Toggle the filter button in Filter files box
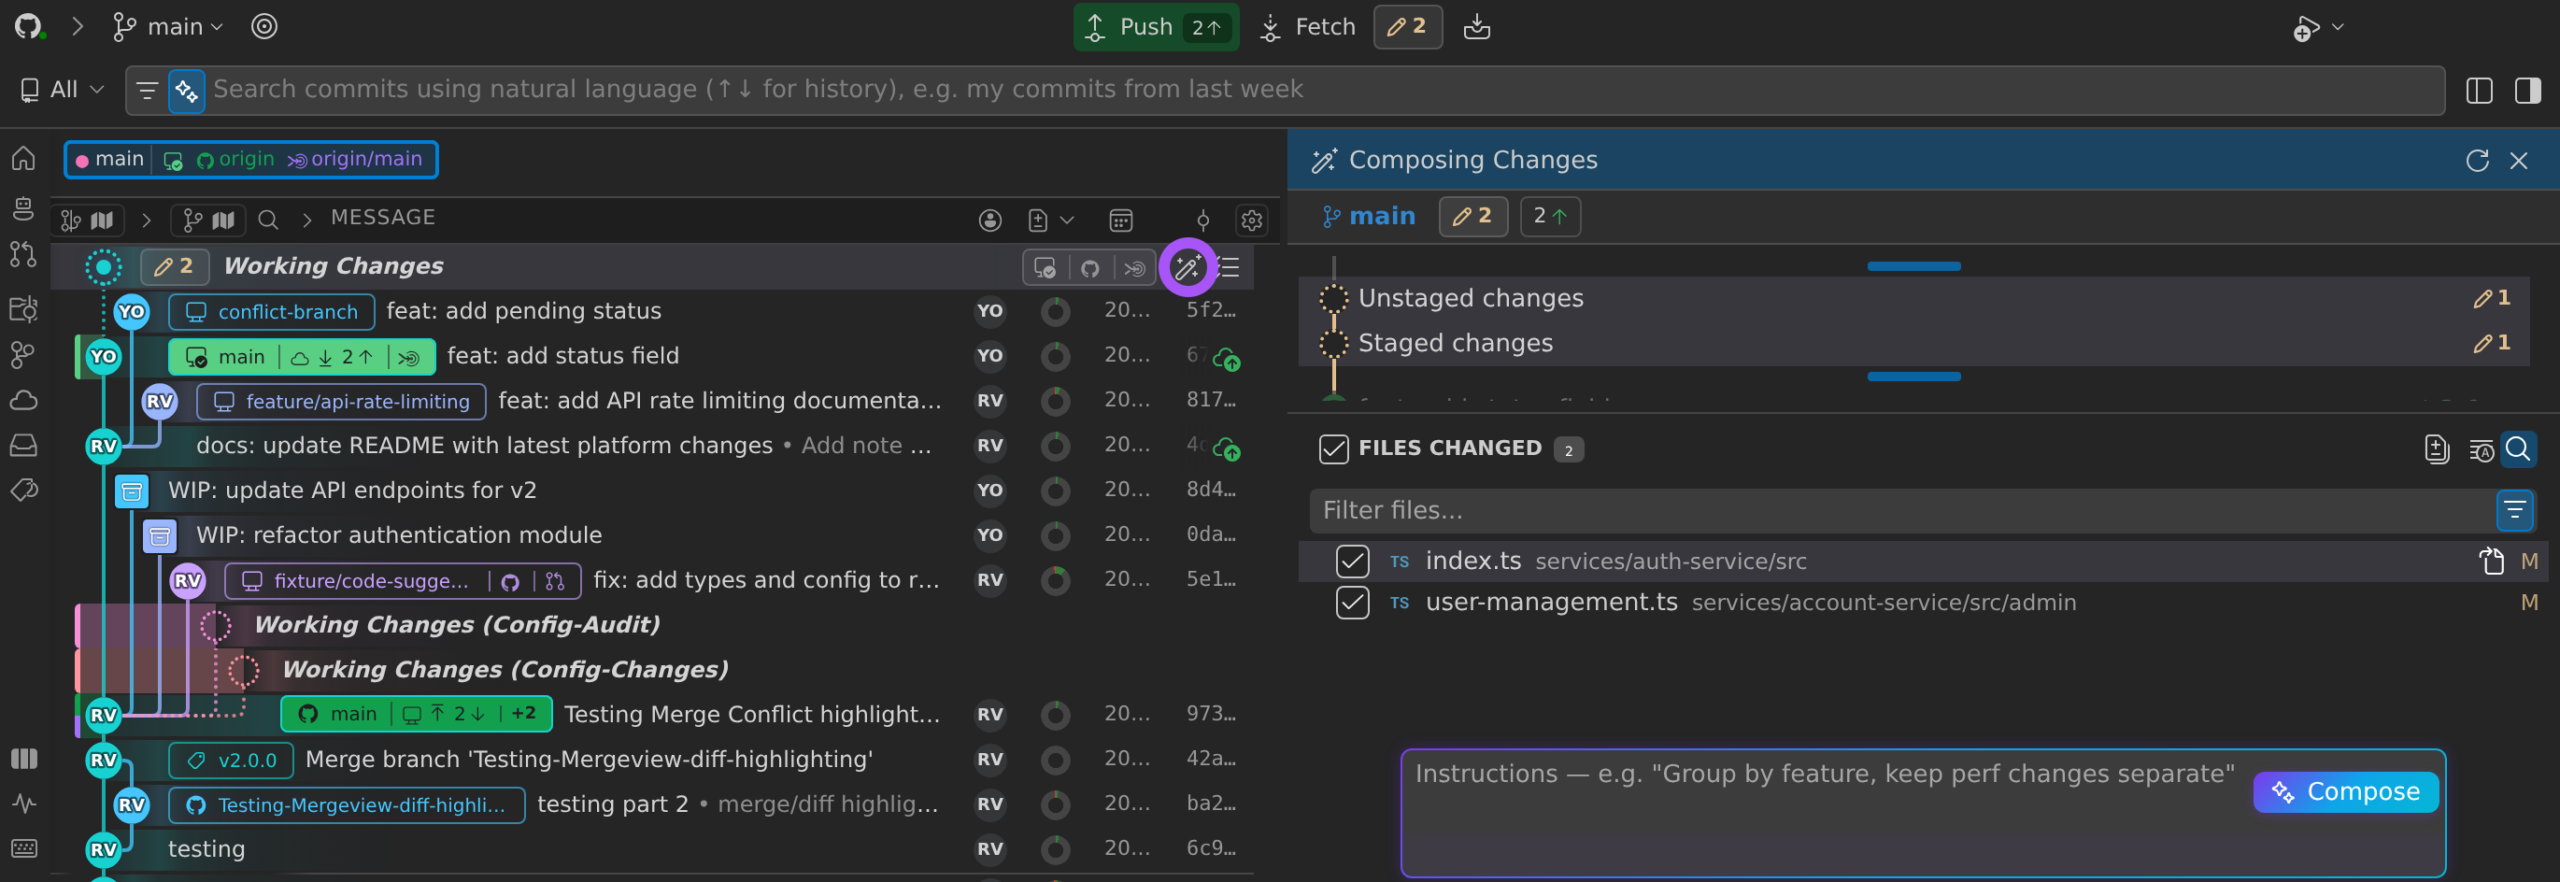This screenshot has height=882, width=2560. pos(2514,511)
